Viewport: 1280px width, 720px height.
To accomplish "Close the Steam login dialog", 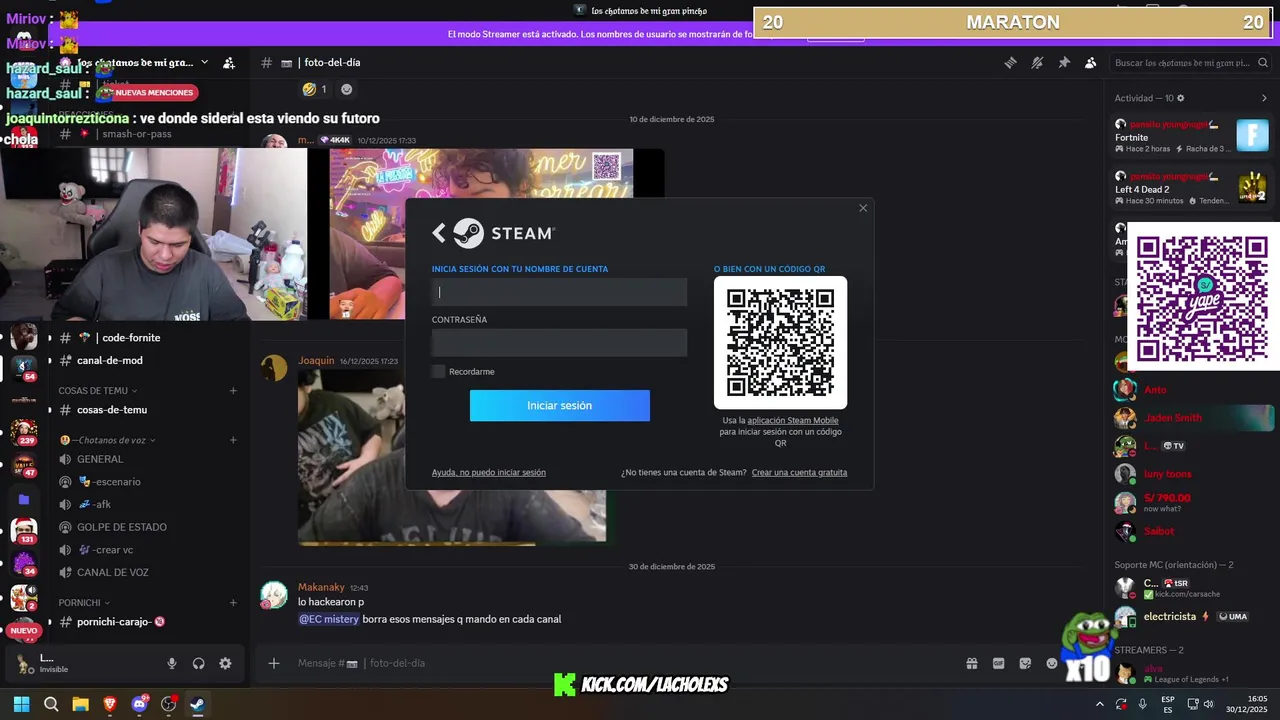I will (x=863, y=208).
